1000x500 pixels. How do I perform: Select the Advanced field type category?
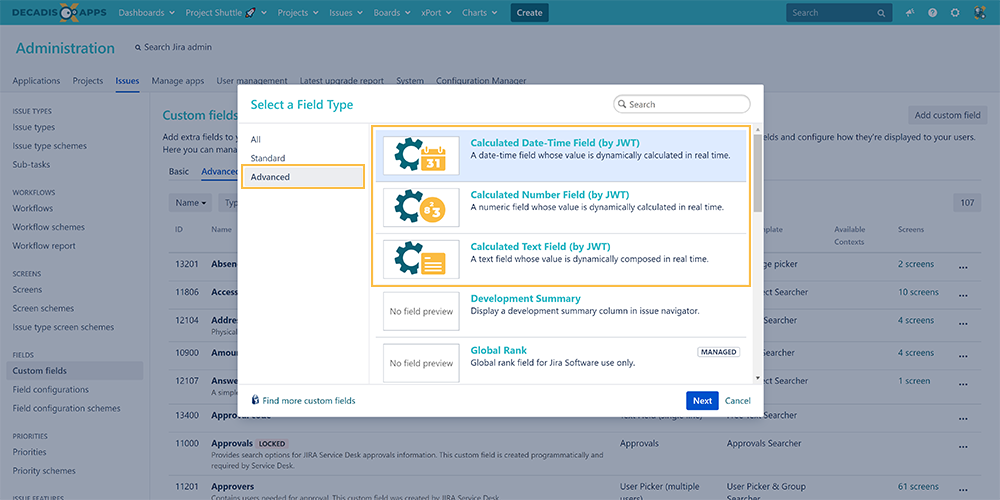pyautogui.click(x=303, y=177)
